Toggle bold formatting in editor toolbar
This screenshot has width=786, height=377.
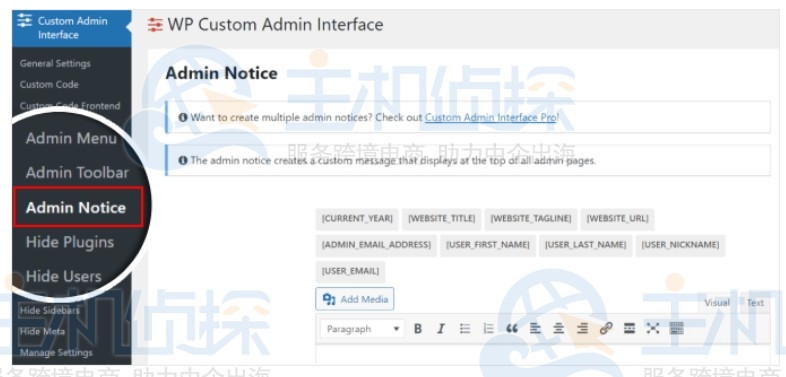(418, 329)
